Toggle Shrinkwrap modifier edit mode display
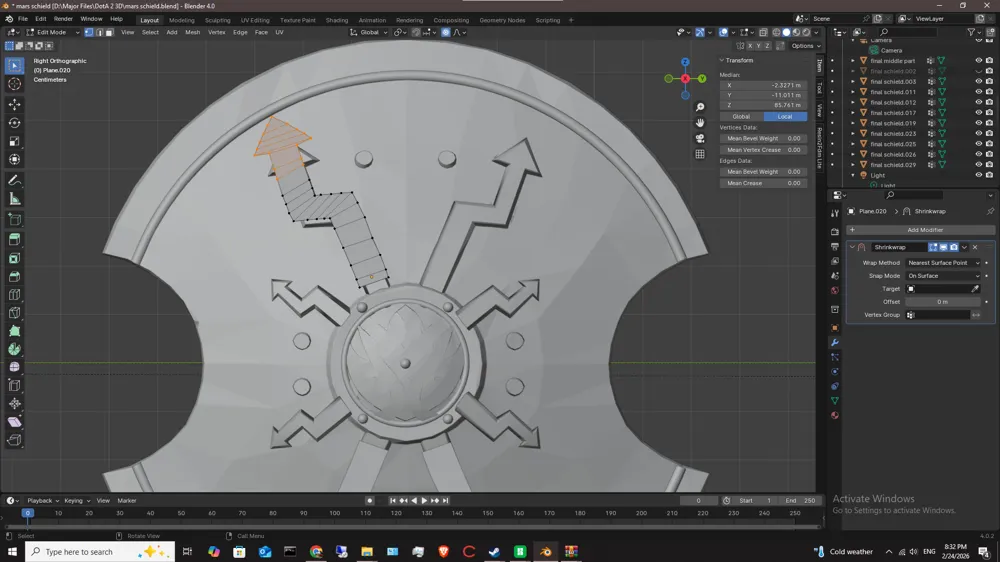1000x562 pixels. (x=933, y=247)
